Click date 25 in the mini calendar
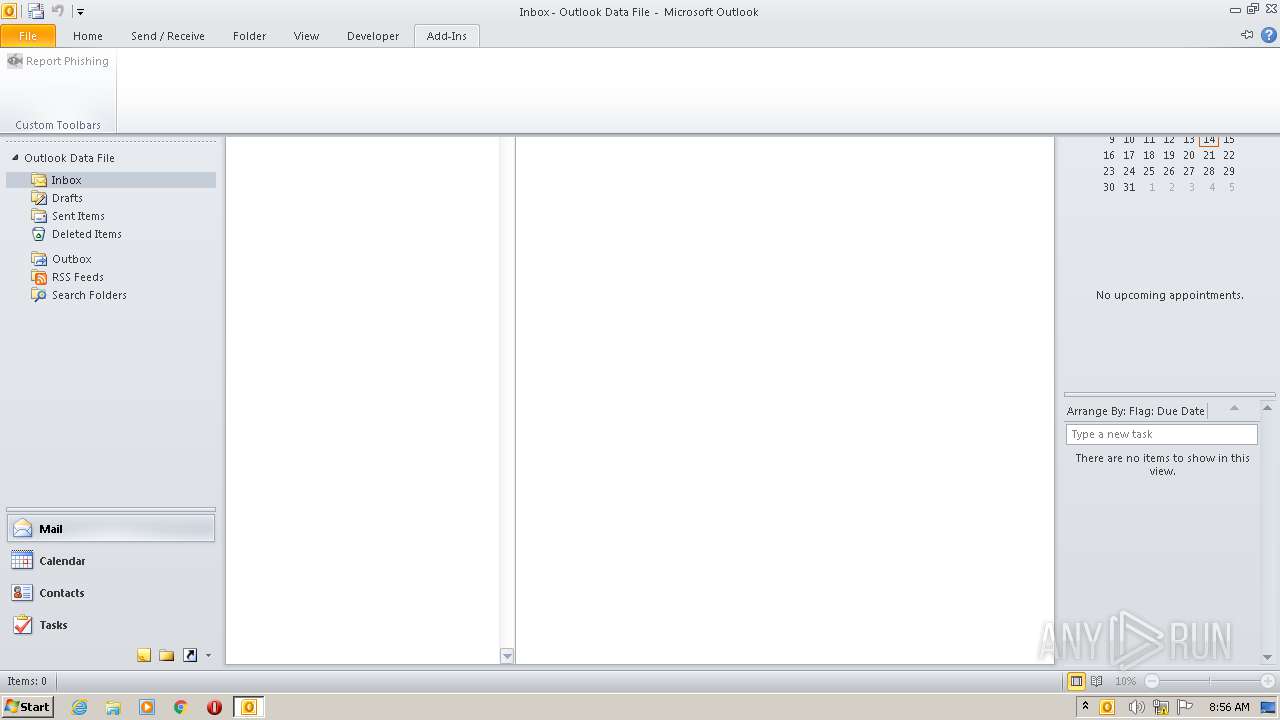The image size is (1280, 720). coord(1149,171)
